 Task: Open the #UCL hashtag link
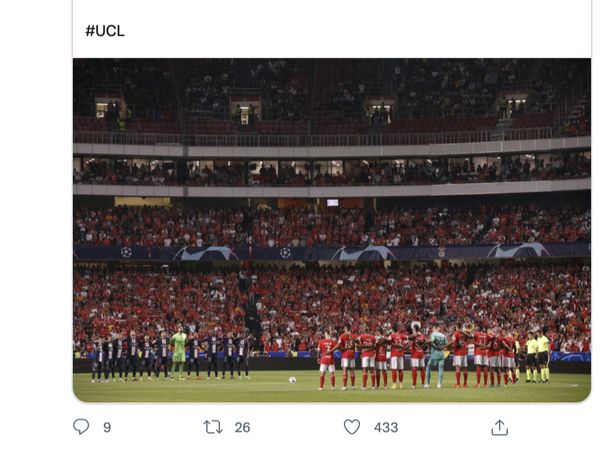pyautogui.click(x=104, y=31)
